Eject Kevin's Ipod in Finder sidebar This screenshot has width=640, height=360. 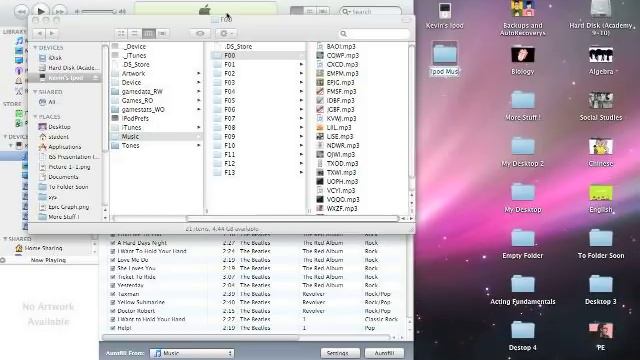click(x=96, y=78)
